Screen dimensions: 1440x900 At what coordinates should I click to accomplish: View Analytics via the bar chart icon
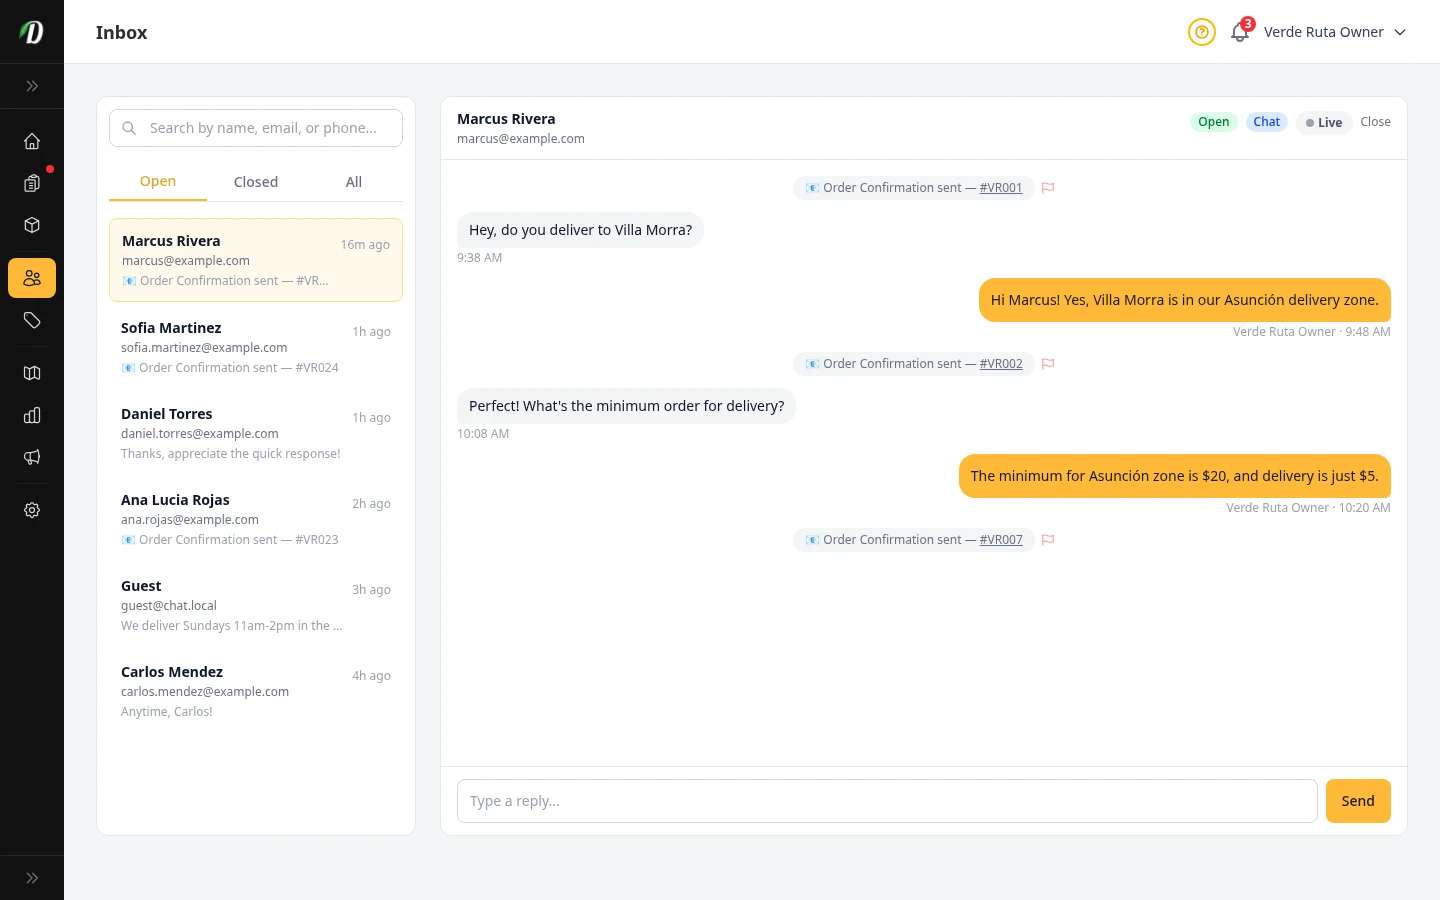tap(32, 415)
